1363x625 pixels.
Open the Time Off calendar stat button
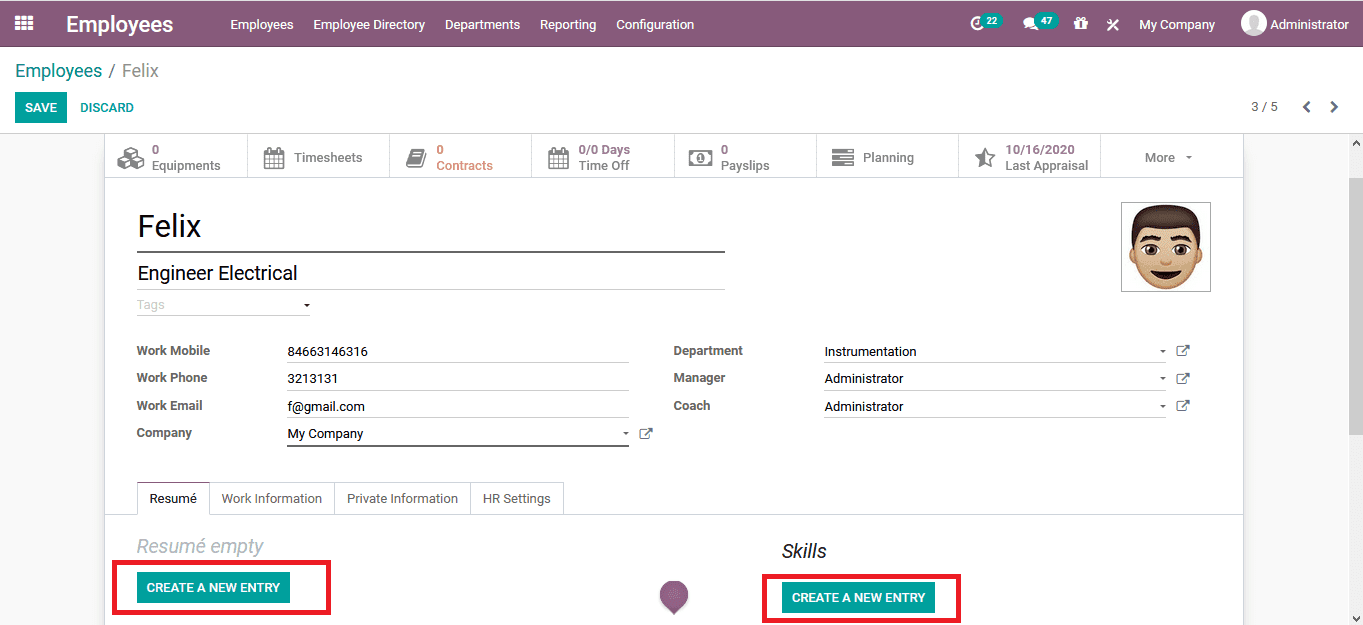[603, 157]
